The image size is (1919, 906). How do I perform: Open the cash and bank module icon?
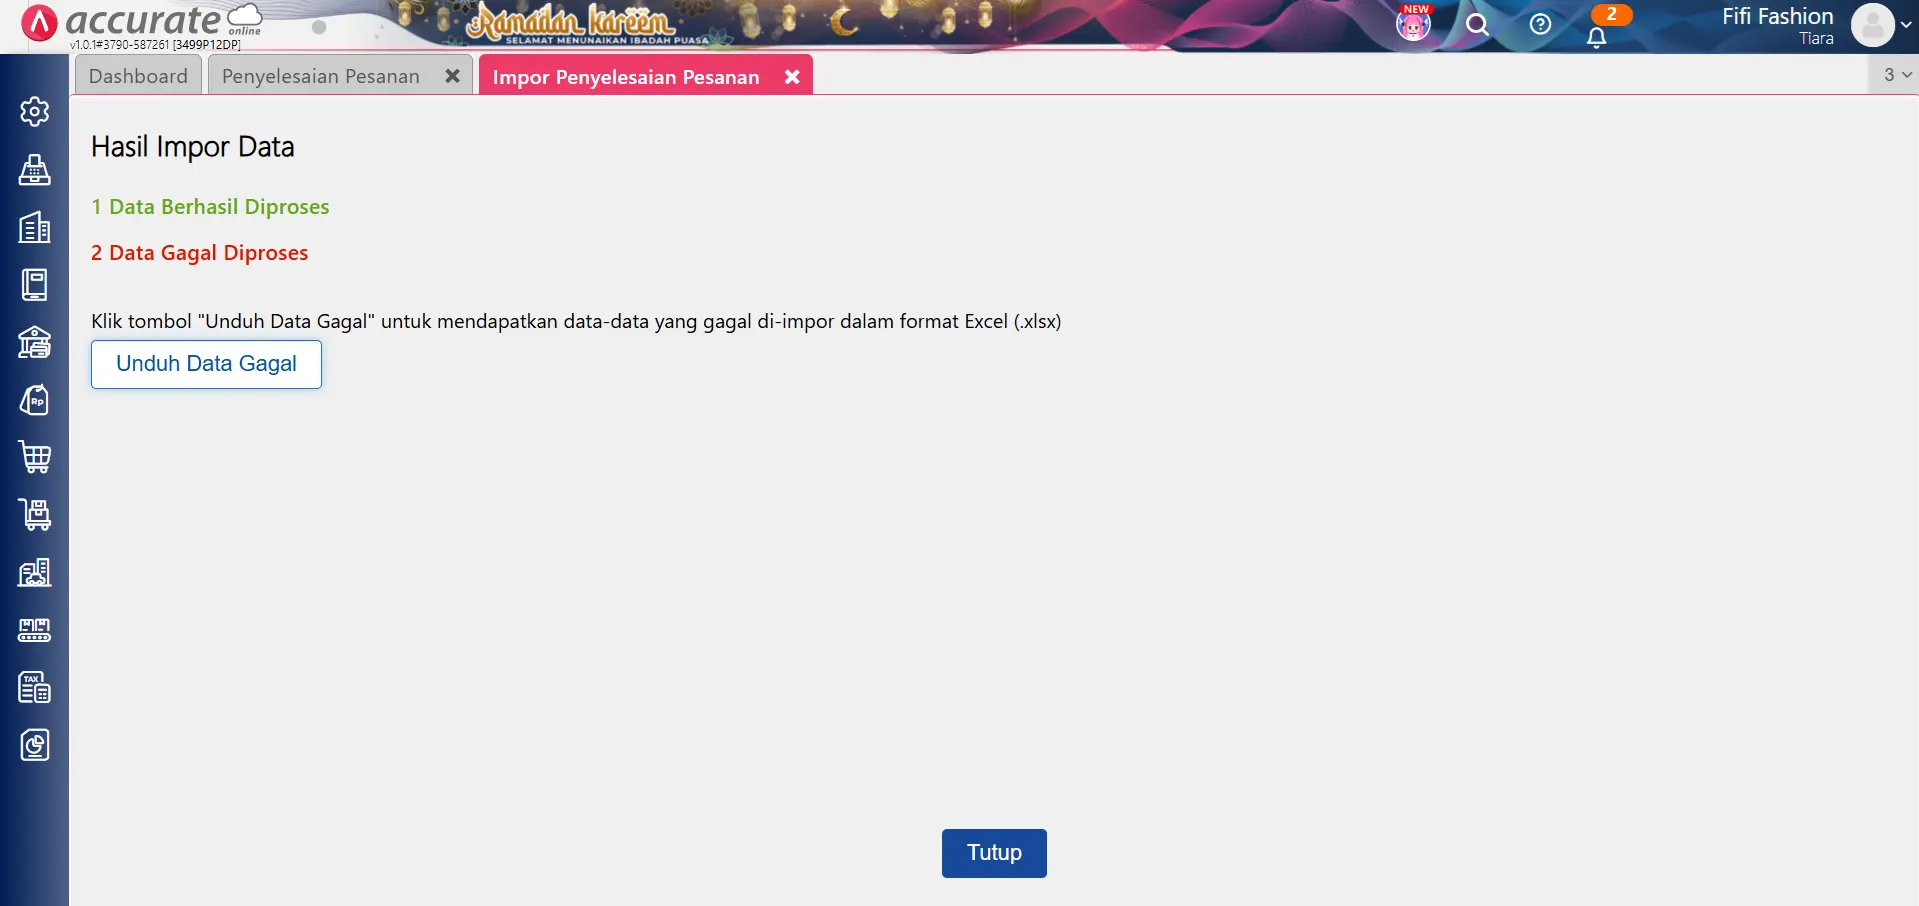[x=34, y=343]
